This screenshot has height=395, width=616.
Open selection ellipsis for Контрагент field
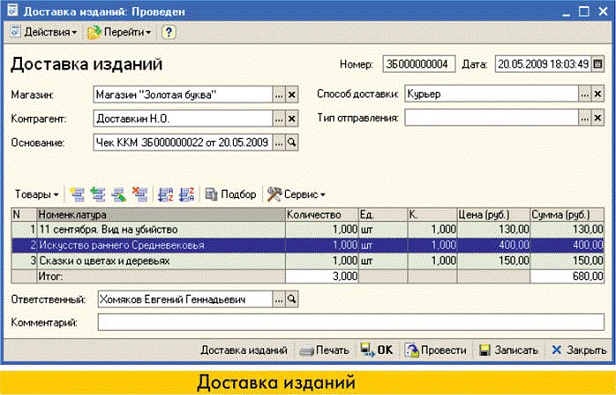(279, 119)
